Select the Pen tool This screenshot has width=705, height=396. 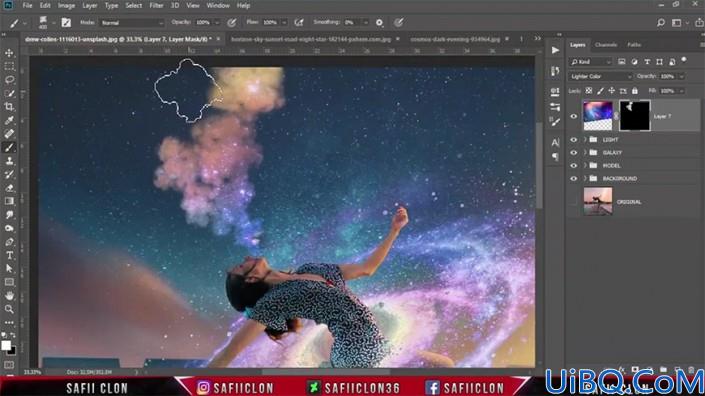(9, 242)
